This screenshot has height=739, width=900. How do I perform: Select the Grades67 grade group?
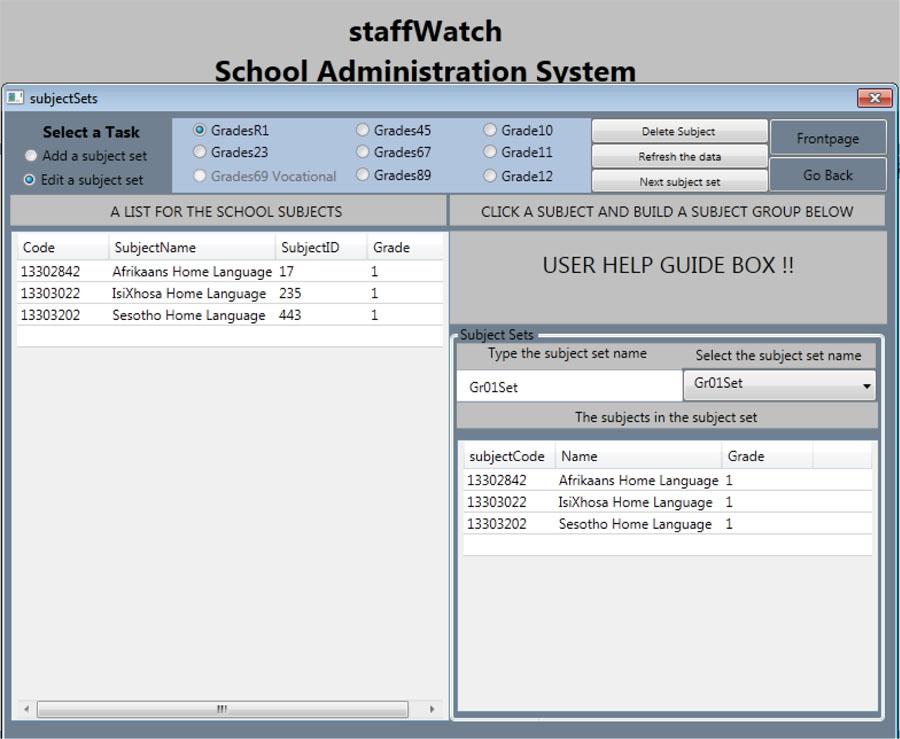[x=361, y=152]
